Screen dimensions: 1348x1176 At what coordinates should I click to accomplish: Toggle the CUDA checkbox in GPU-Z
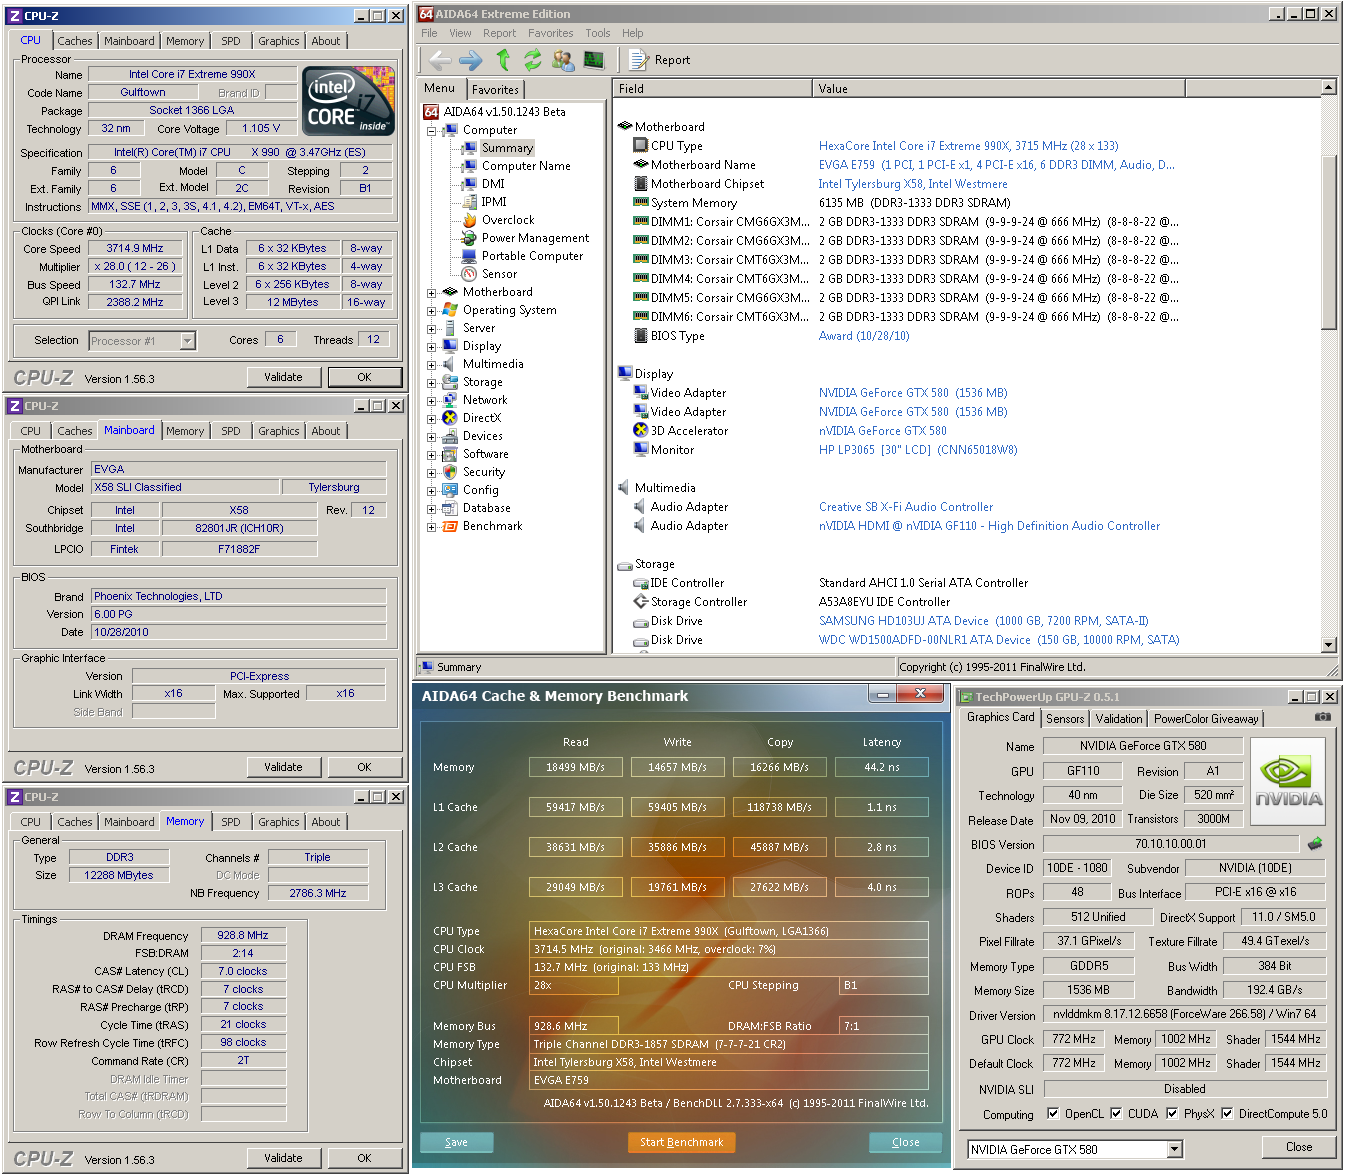coord(1116,1114)
